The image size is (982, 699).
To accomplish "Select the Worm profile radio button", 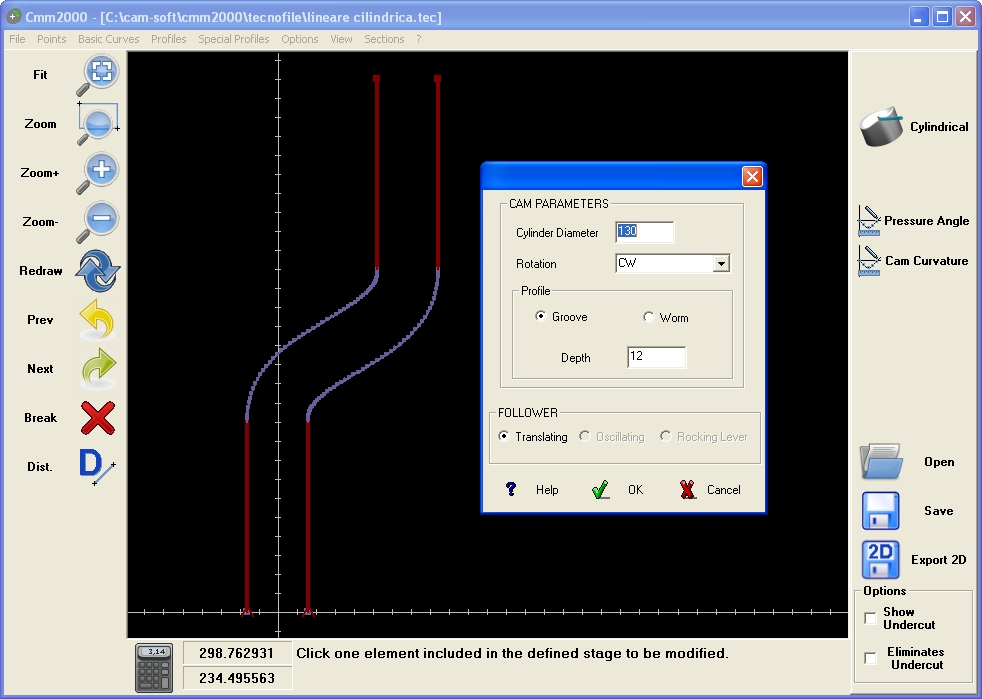I will tap(648, 317).
